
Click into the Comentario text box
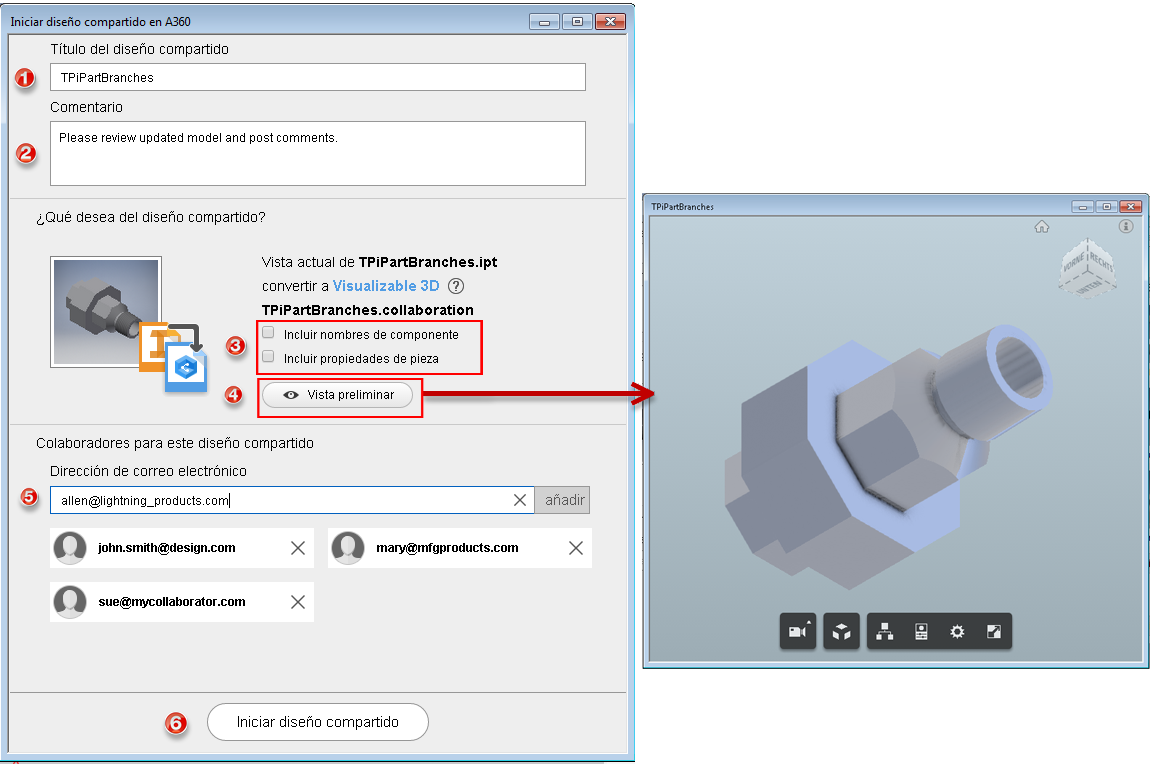[318, 154]
